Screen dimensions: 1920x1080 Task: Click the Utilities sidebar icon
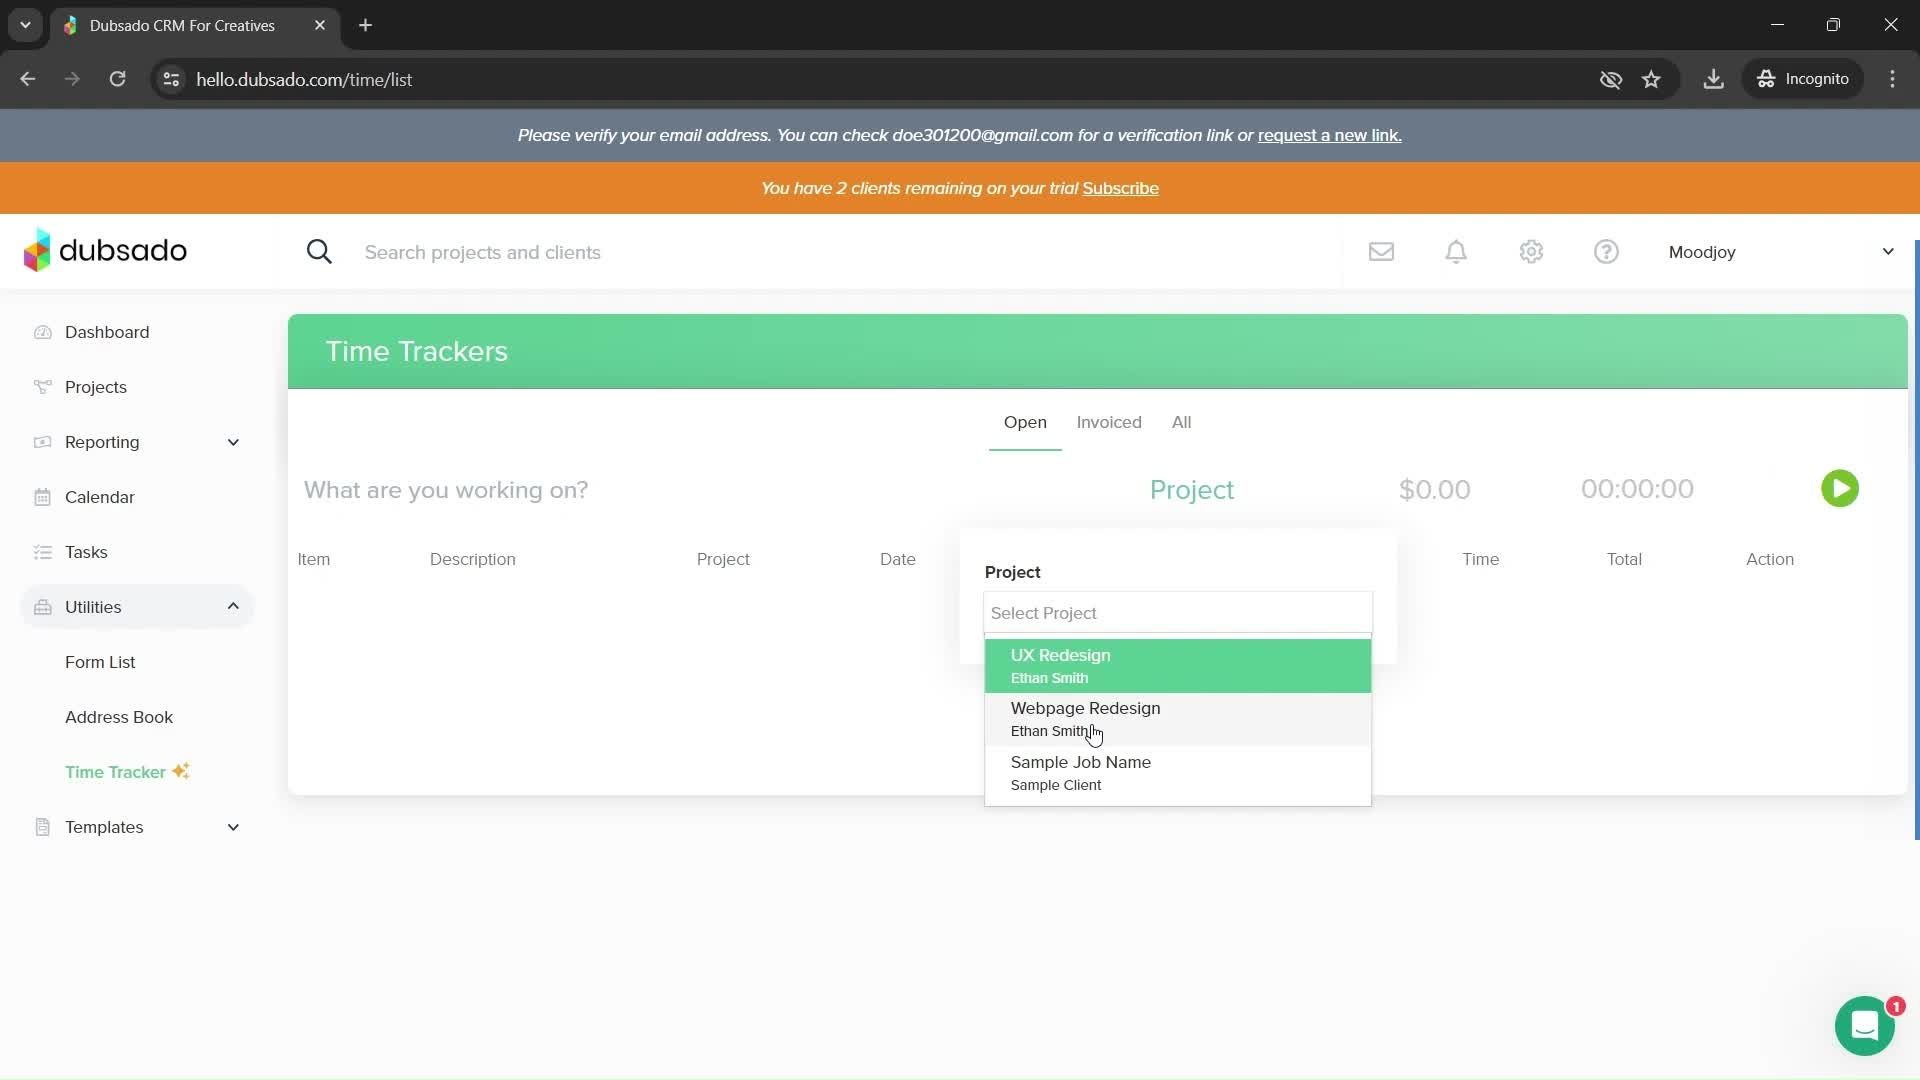[x=42, y=607]
